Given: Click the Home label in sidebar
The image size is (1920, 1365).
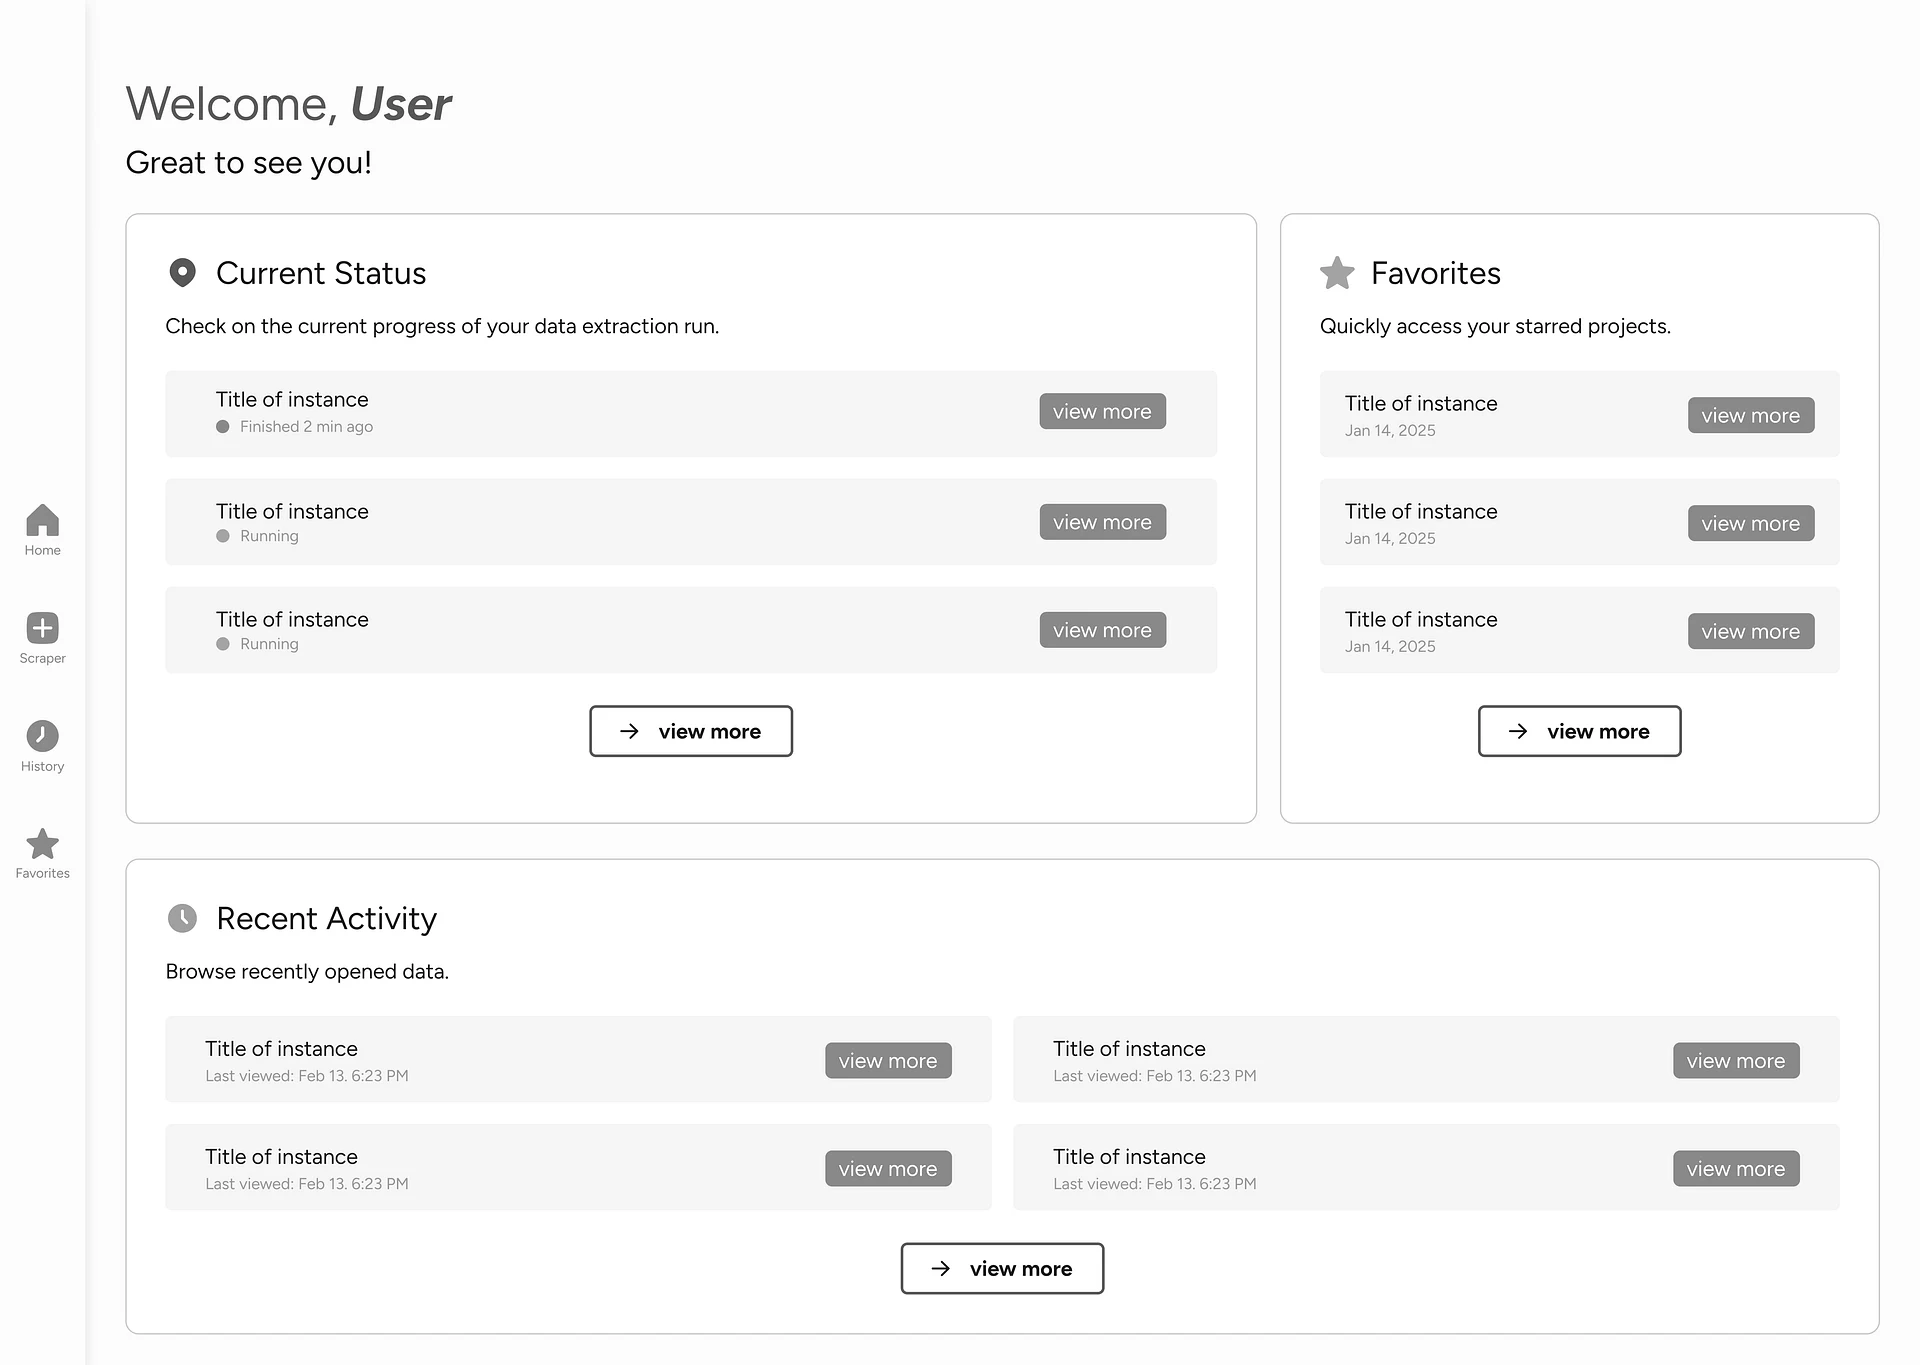Looking at the screenshot, I should (x=42, y=550).
